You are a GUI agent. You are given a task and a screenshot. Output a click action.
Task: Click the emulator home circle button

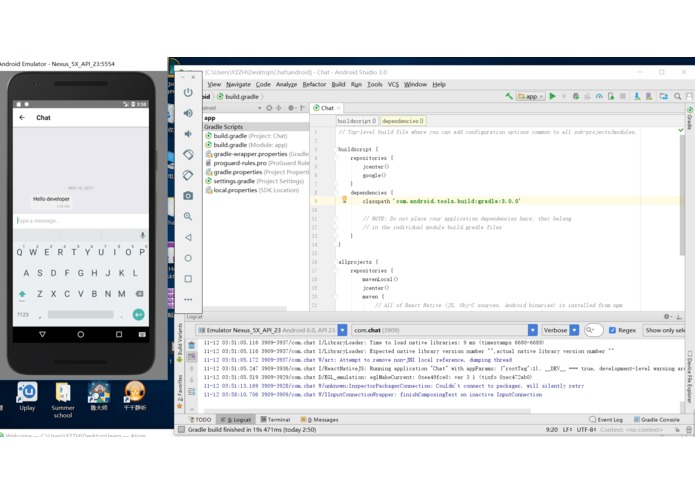tap(188, 258)
